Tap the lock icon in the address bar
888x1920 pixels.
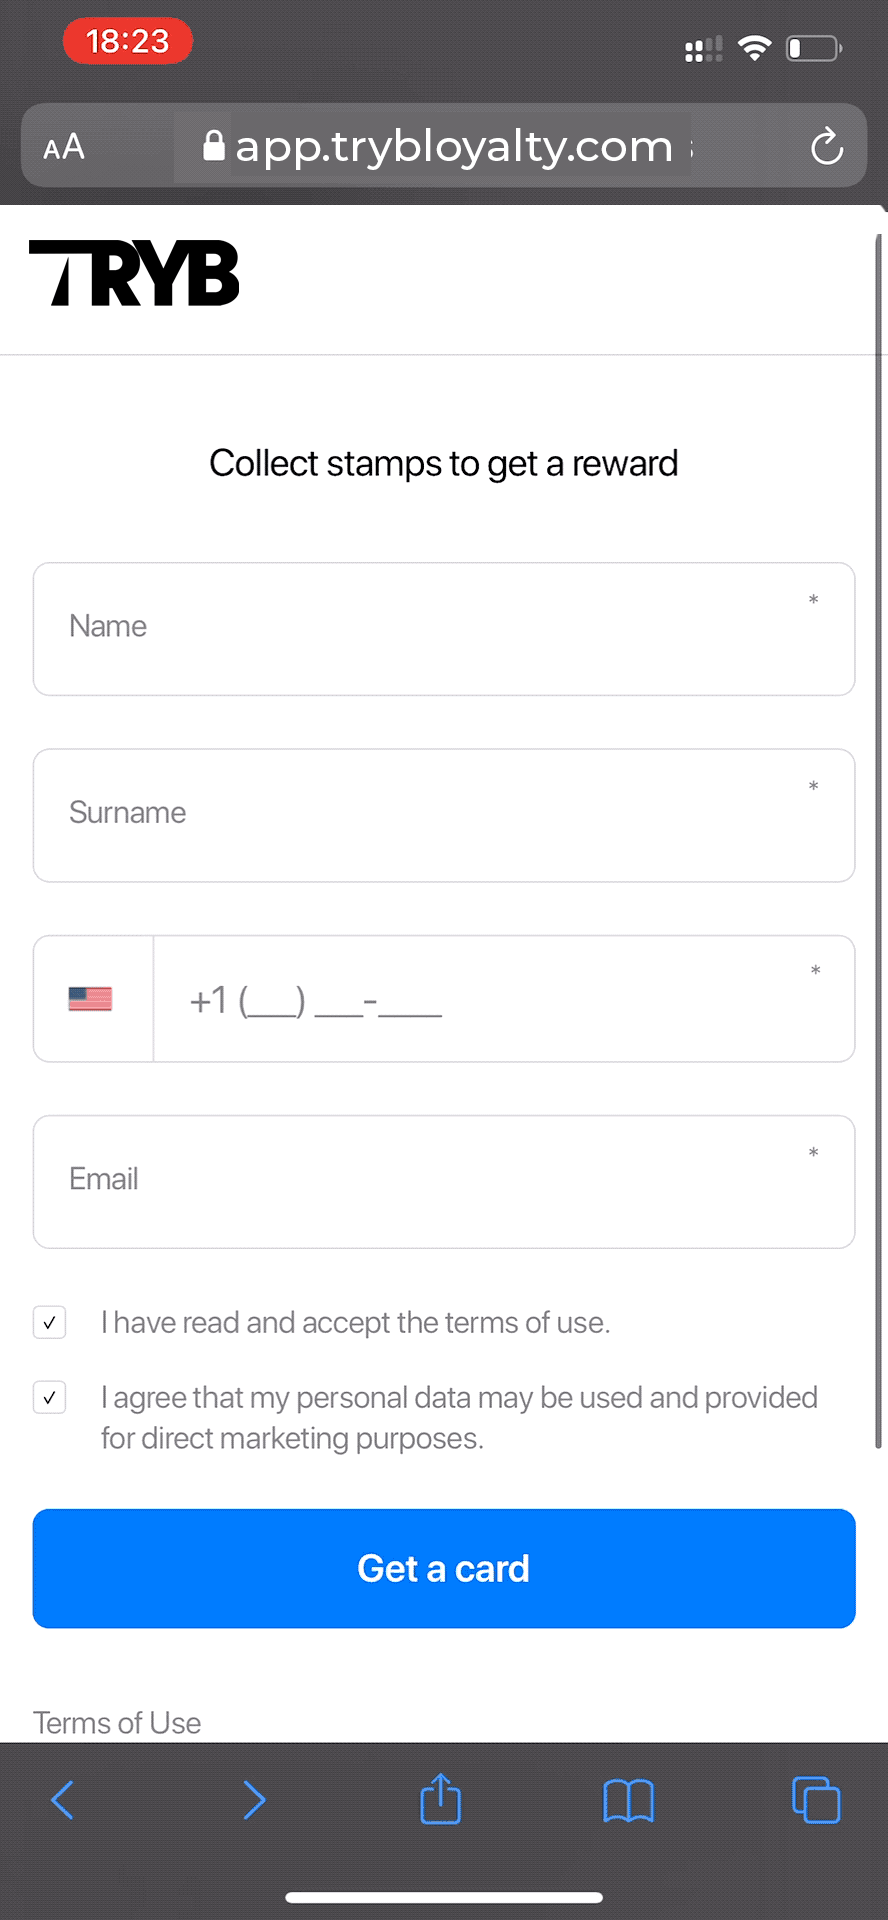coord(213,147)
